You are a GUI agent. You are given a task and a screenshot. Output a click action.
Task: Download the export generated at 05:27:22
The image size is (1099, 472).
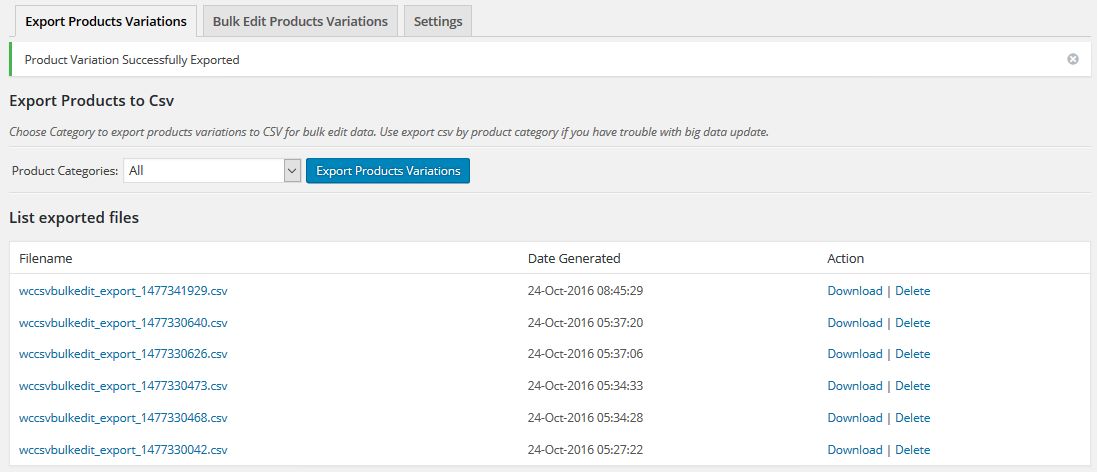(854, 450)
